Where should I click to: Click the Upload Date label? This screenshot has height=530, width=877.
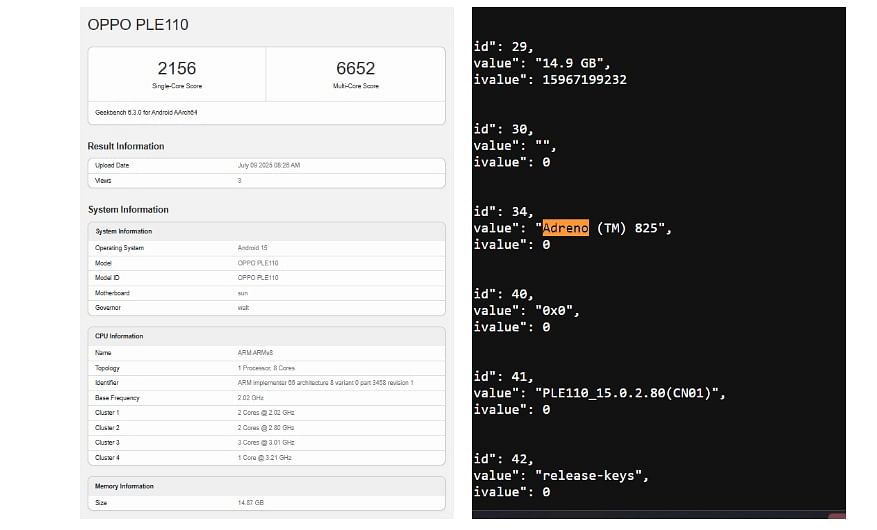112,165
